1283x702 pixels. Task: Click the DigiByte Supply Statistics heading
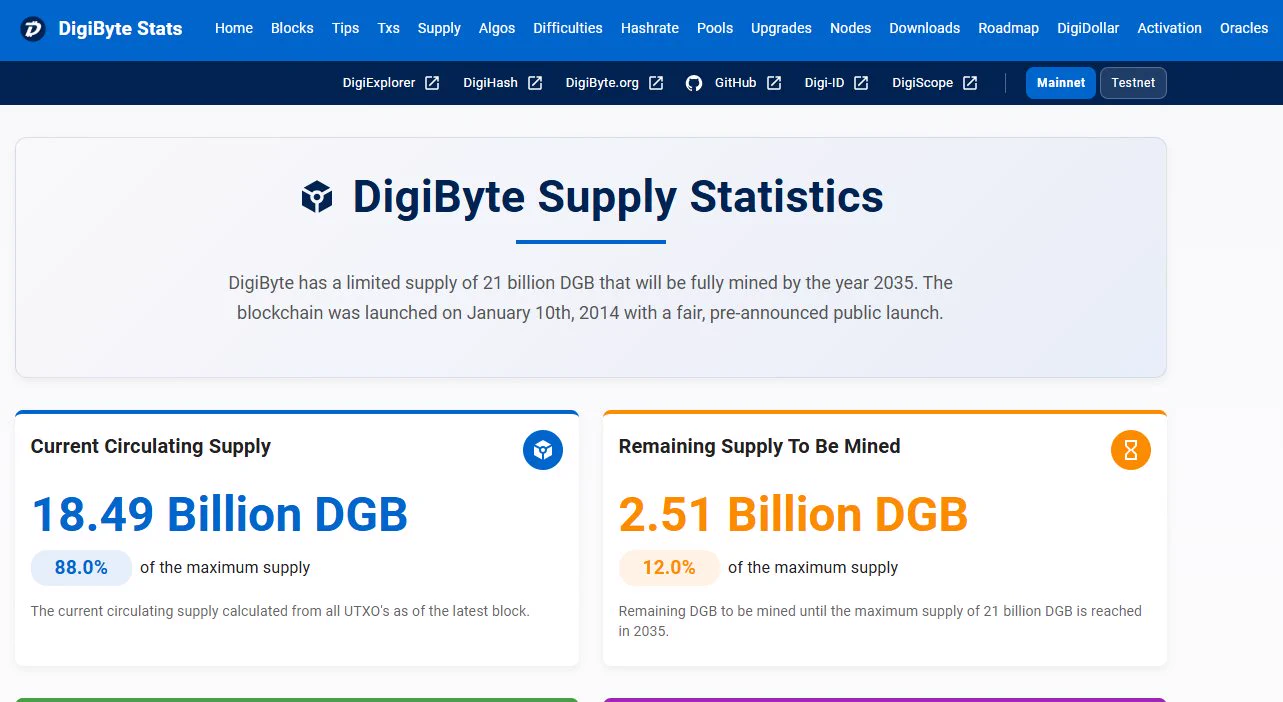[x=618, y=196]
